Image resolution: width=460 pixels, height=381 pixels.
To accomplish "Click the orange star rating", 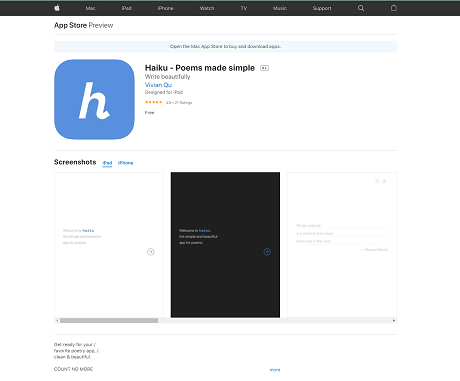I will pyautogui.click(x=153, y=102).
